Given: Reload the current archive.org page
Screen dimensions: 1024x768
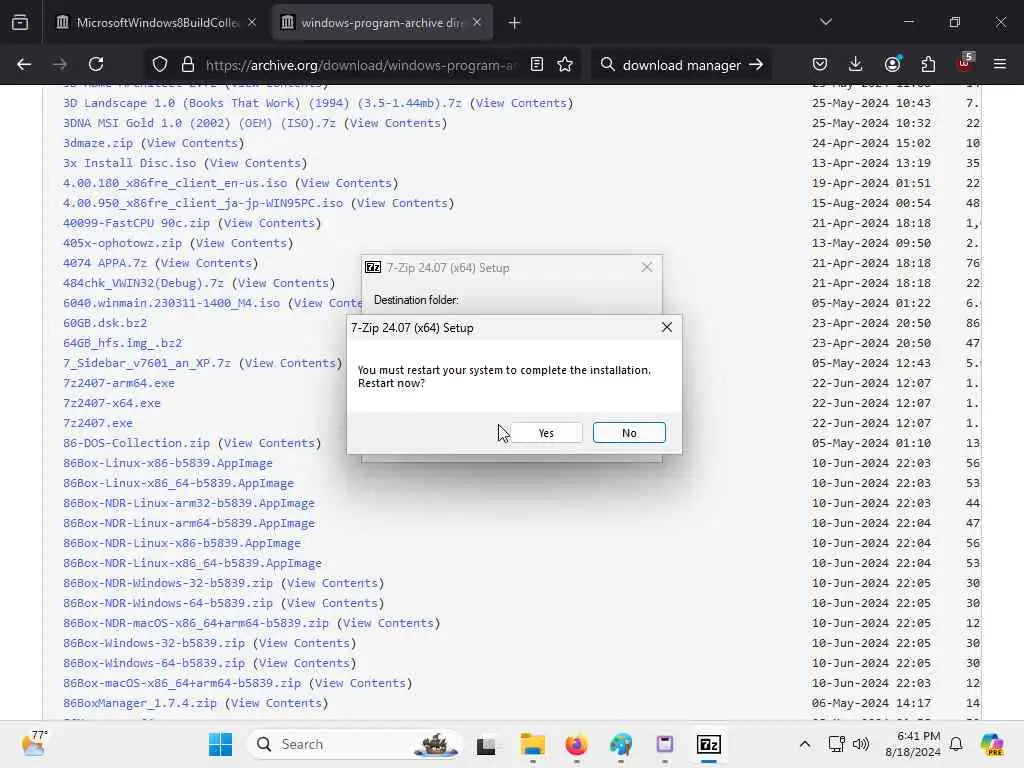Looking at the screenshot, I should click(96, 64).
